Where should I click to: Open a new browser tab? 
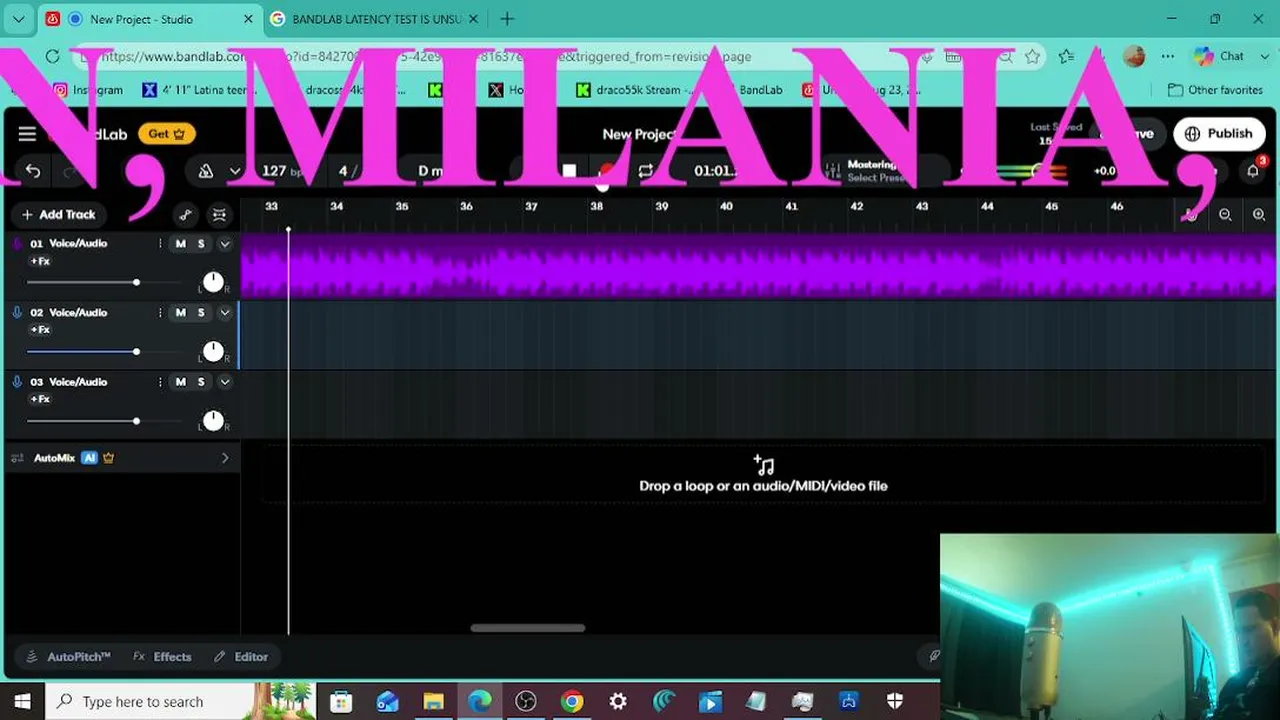tap(507, 19)
